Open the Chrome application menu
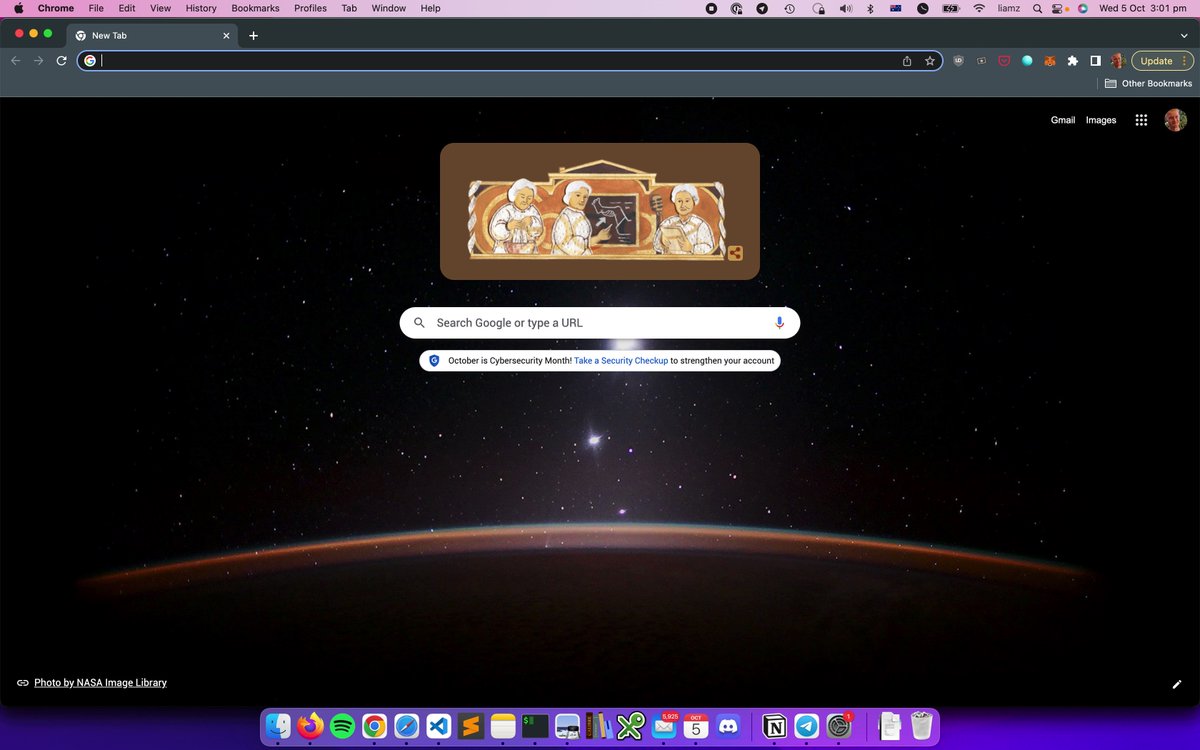 pyautogui.click(x=56, y=8)
